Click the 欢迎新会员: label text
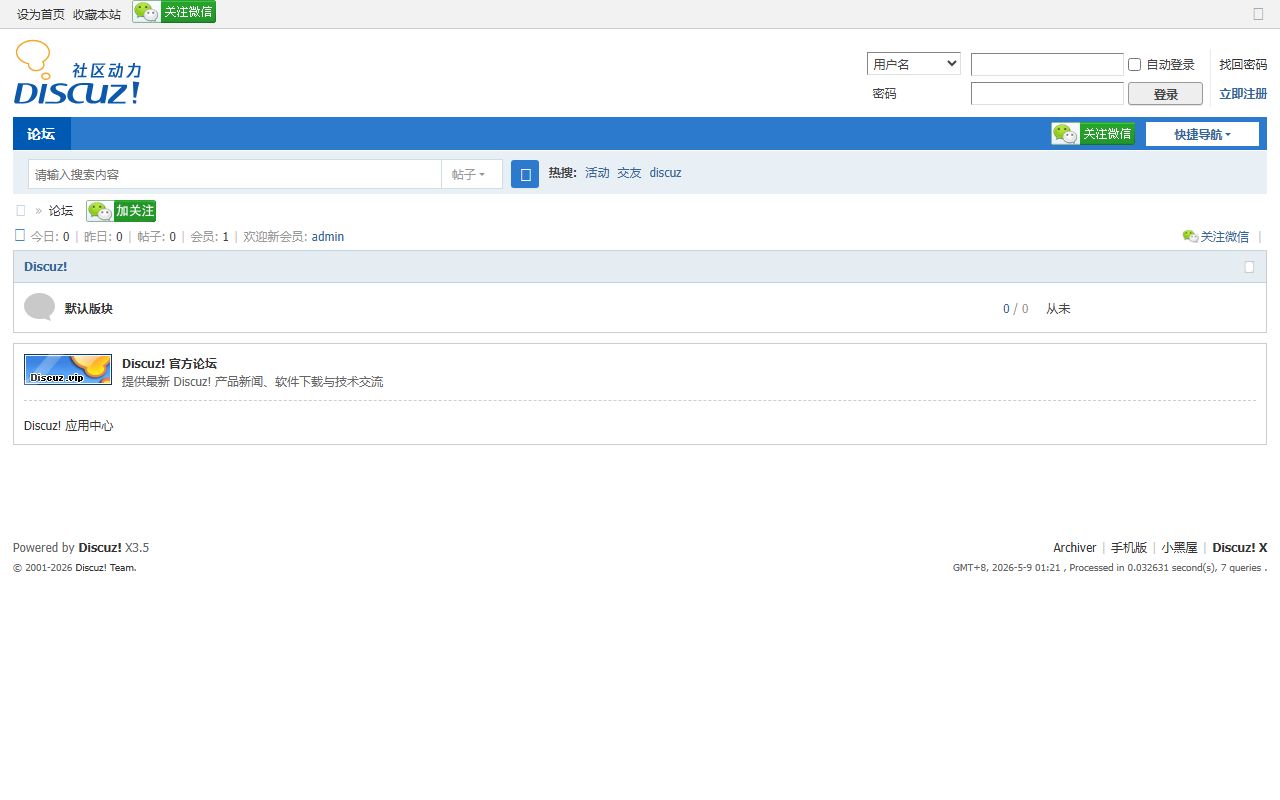This screenshot has width=1280, height=800. tap(276, 237)
